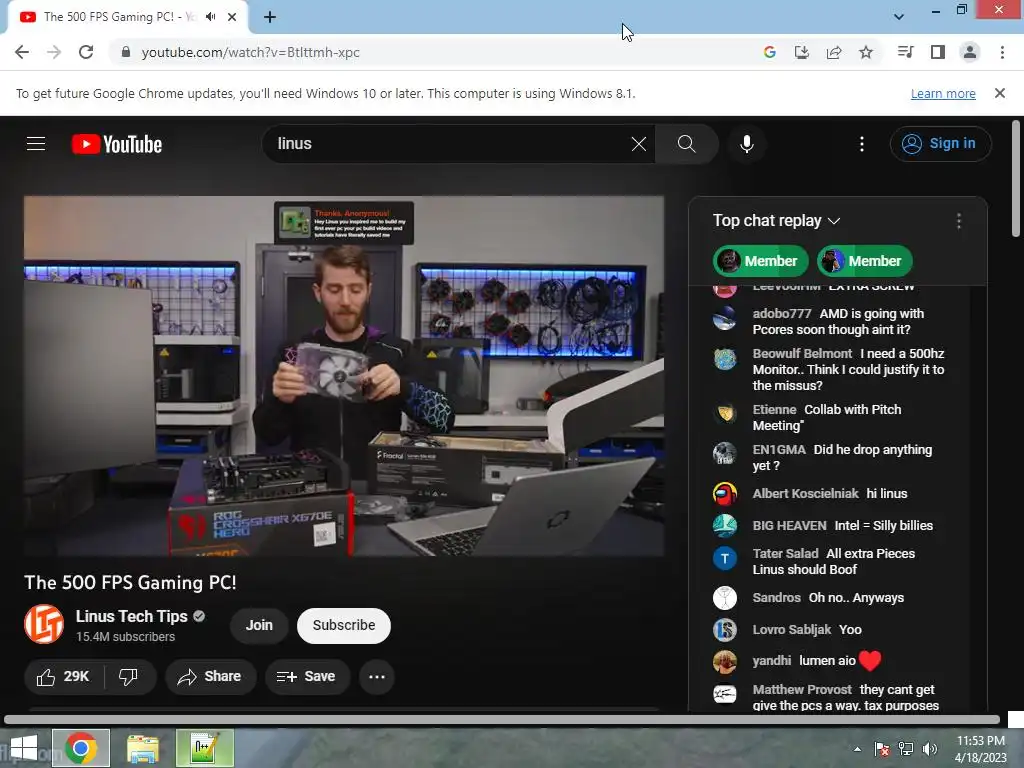Open YouTube settings three-dot menu
The width and height of the screenshot is (1024, 768).
pos(861,144)
